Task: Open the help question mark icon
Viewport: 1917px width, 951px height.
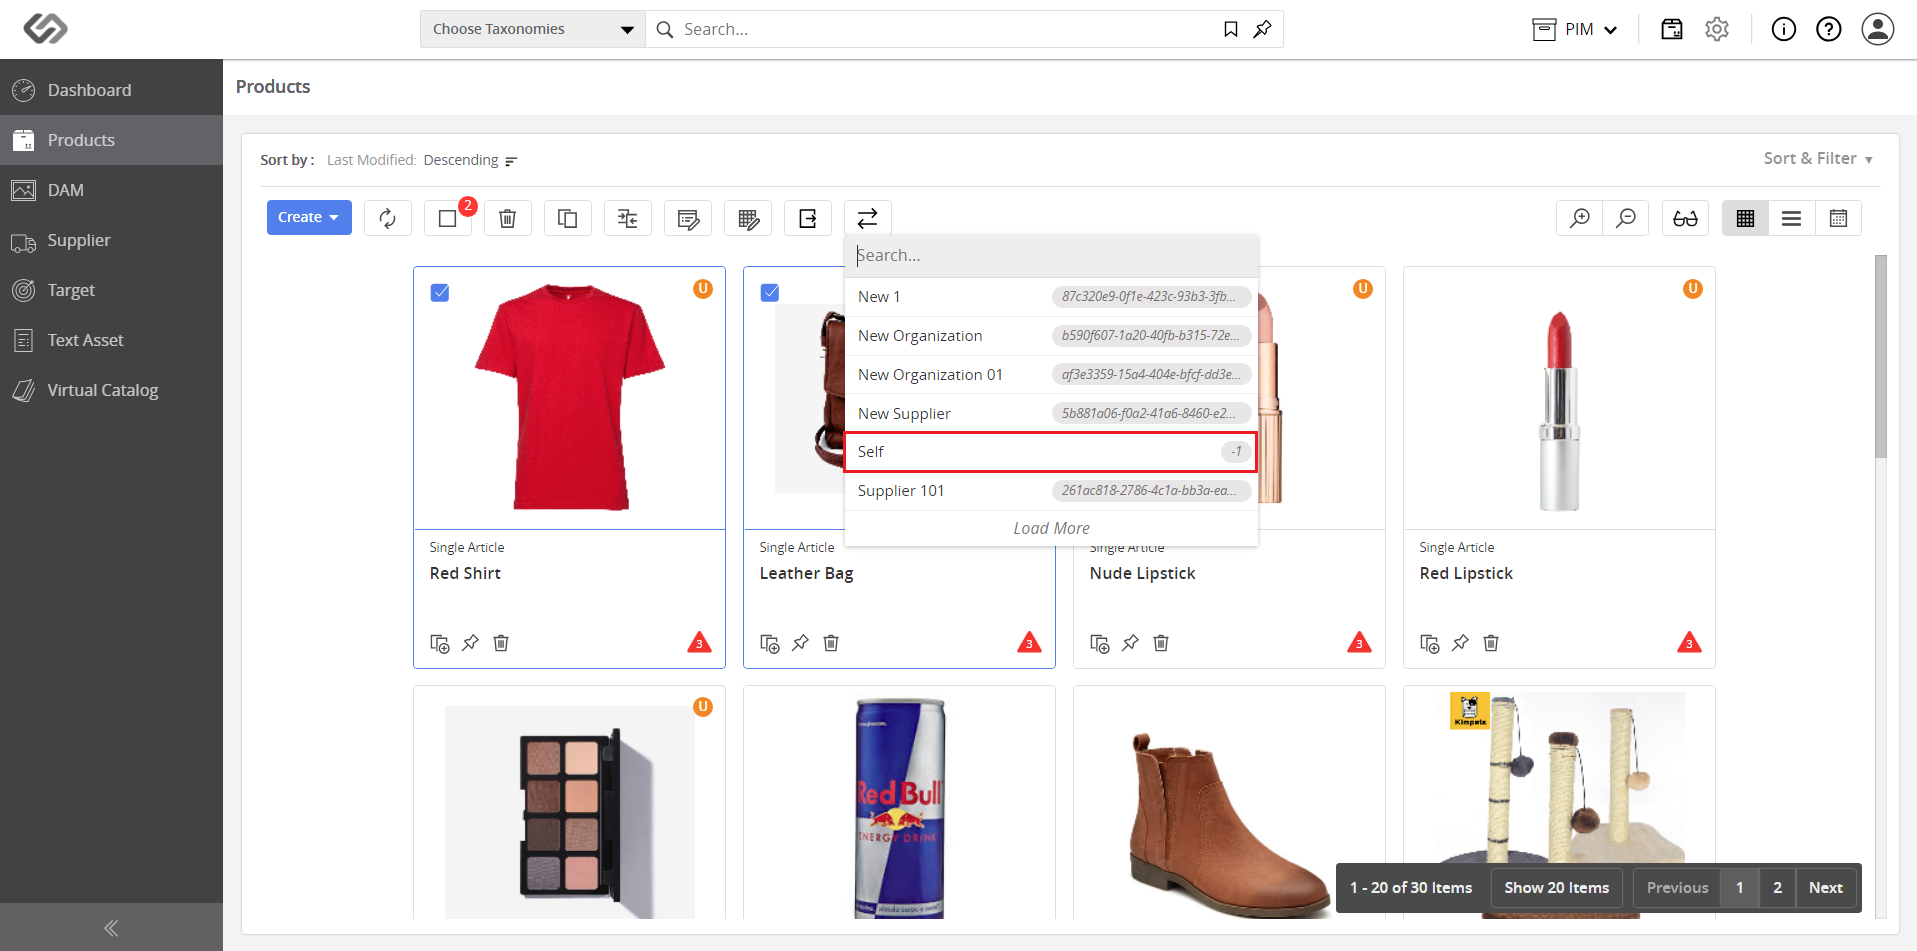Action: pos(1829,29)
